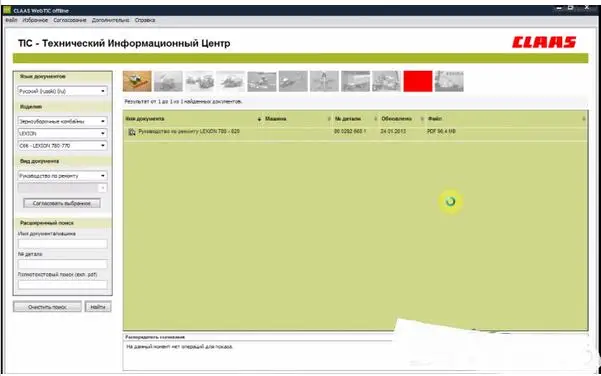Click the "Результат от 1 до 1" results summary
The image size is (601, 376).
pos(183,102)
